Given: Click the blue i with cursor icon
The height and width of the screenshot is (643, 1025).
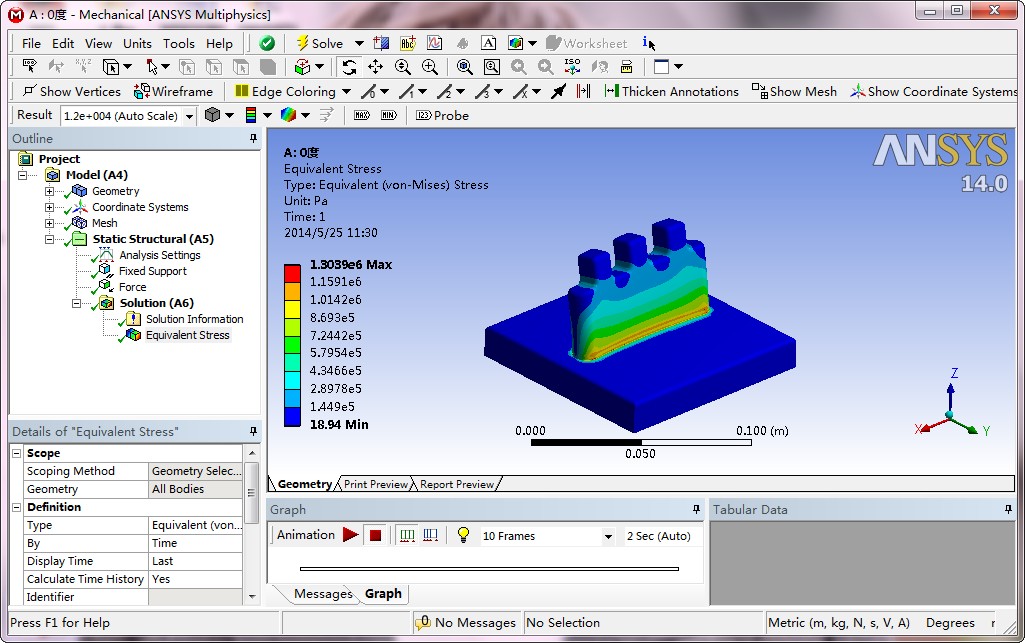Looking at the screenshot, I should 648,43.
